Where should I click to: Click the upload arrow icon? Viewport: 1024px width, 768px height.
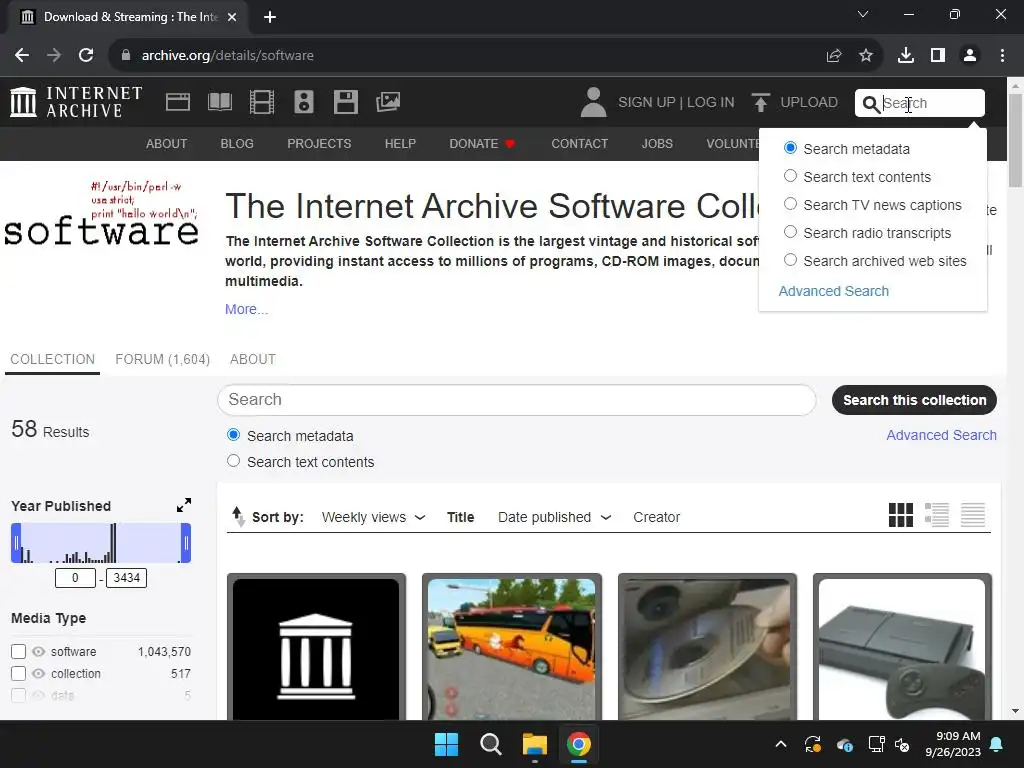[x=760, y=103]
